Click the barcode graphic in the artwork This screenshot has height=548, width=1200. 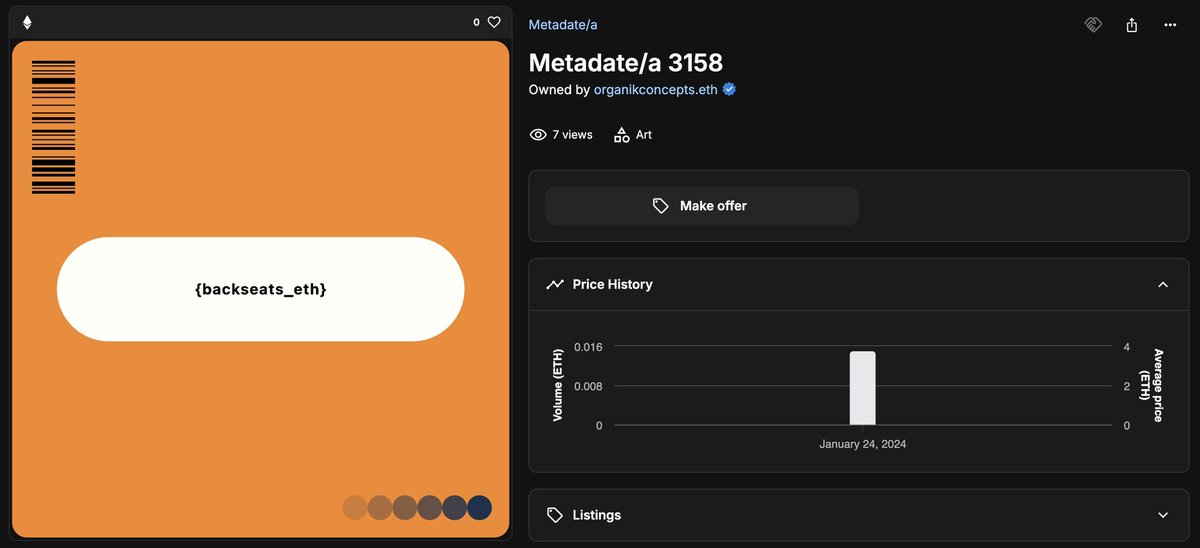coord(53,127)
